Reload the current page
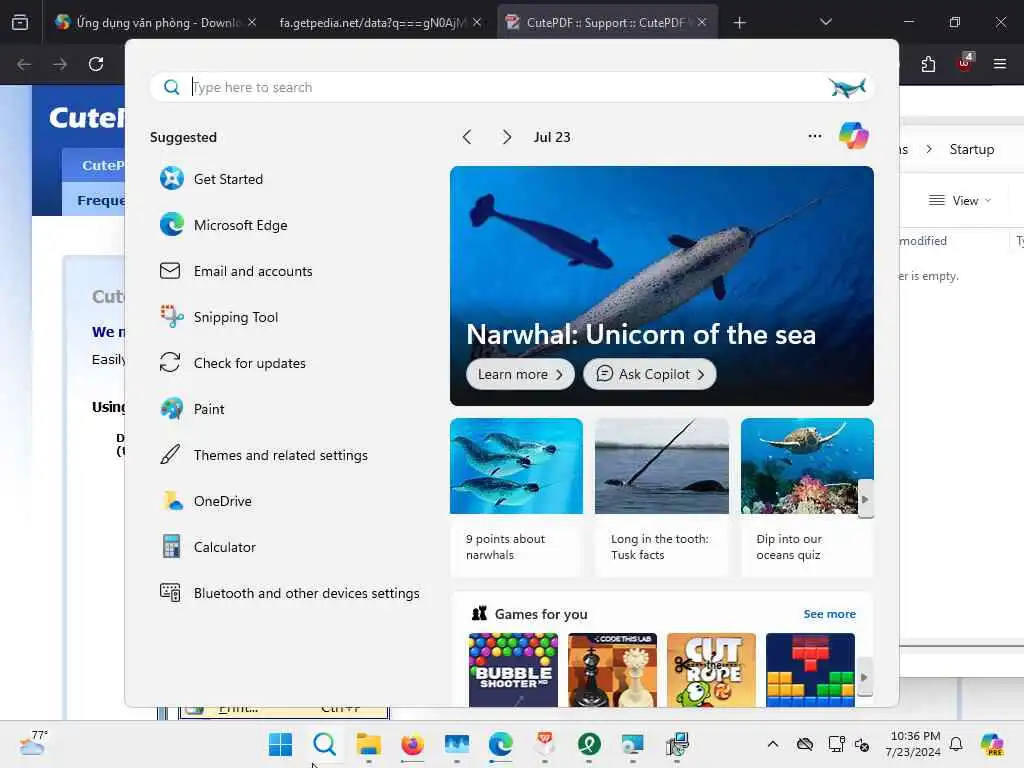 click(x=96, y=64)
